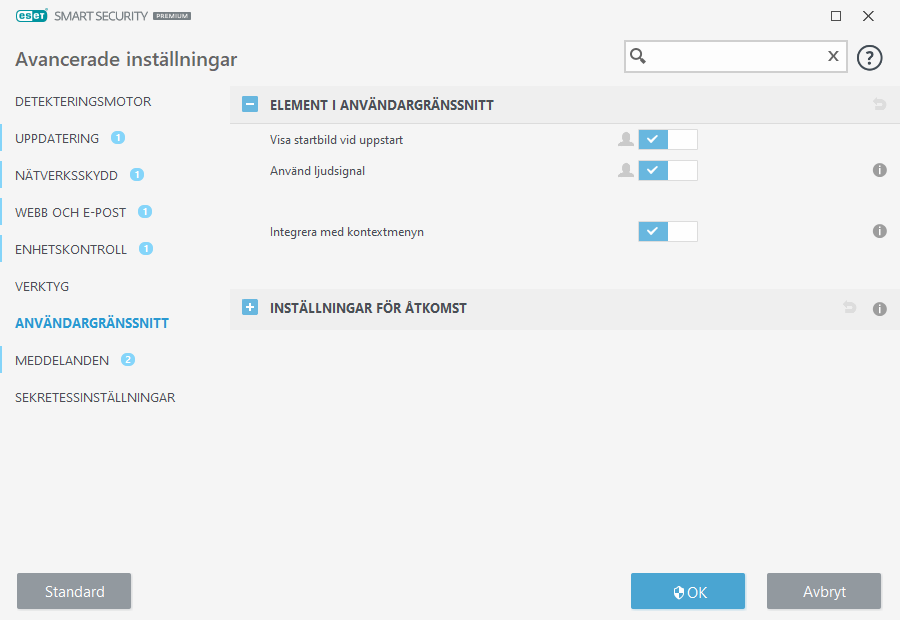Image resolution: width=900 pixels, height=620 pixels.
Task: Collapse the Element i användargränssnitt section
Action: [250, 104]
